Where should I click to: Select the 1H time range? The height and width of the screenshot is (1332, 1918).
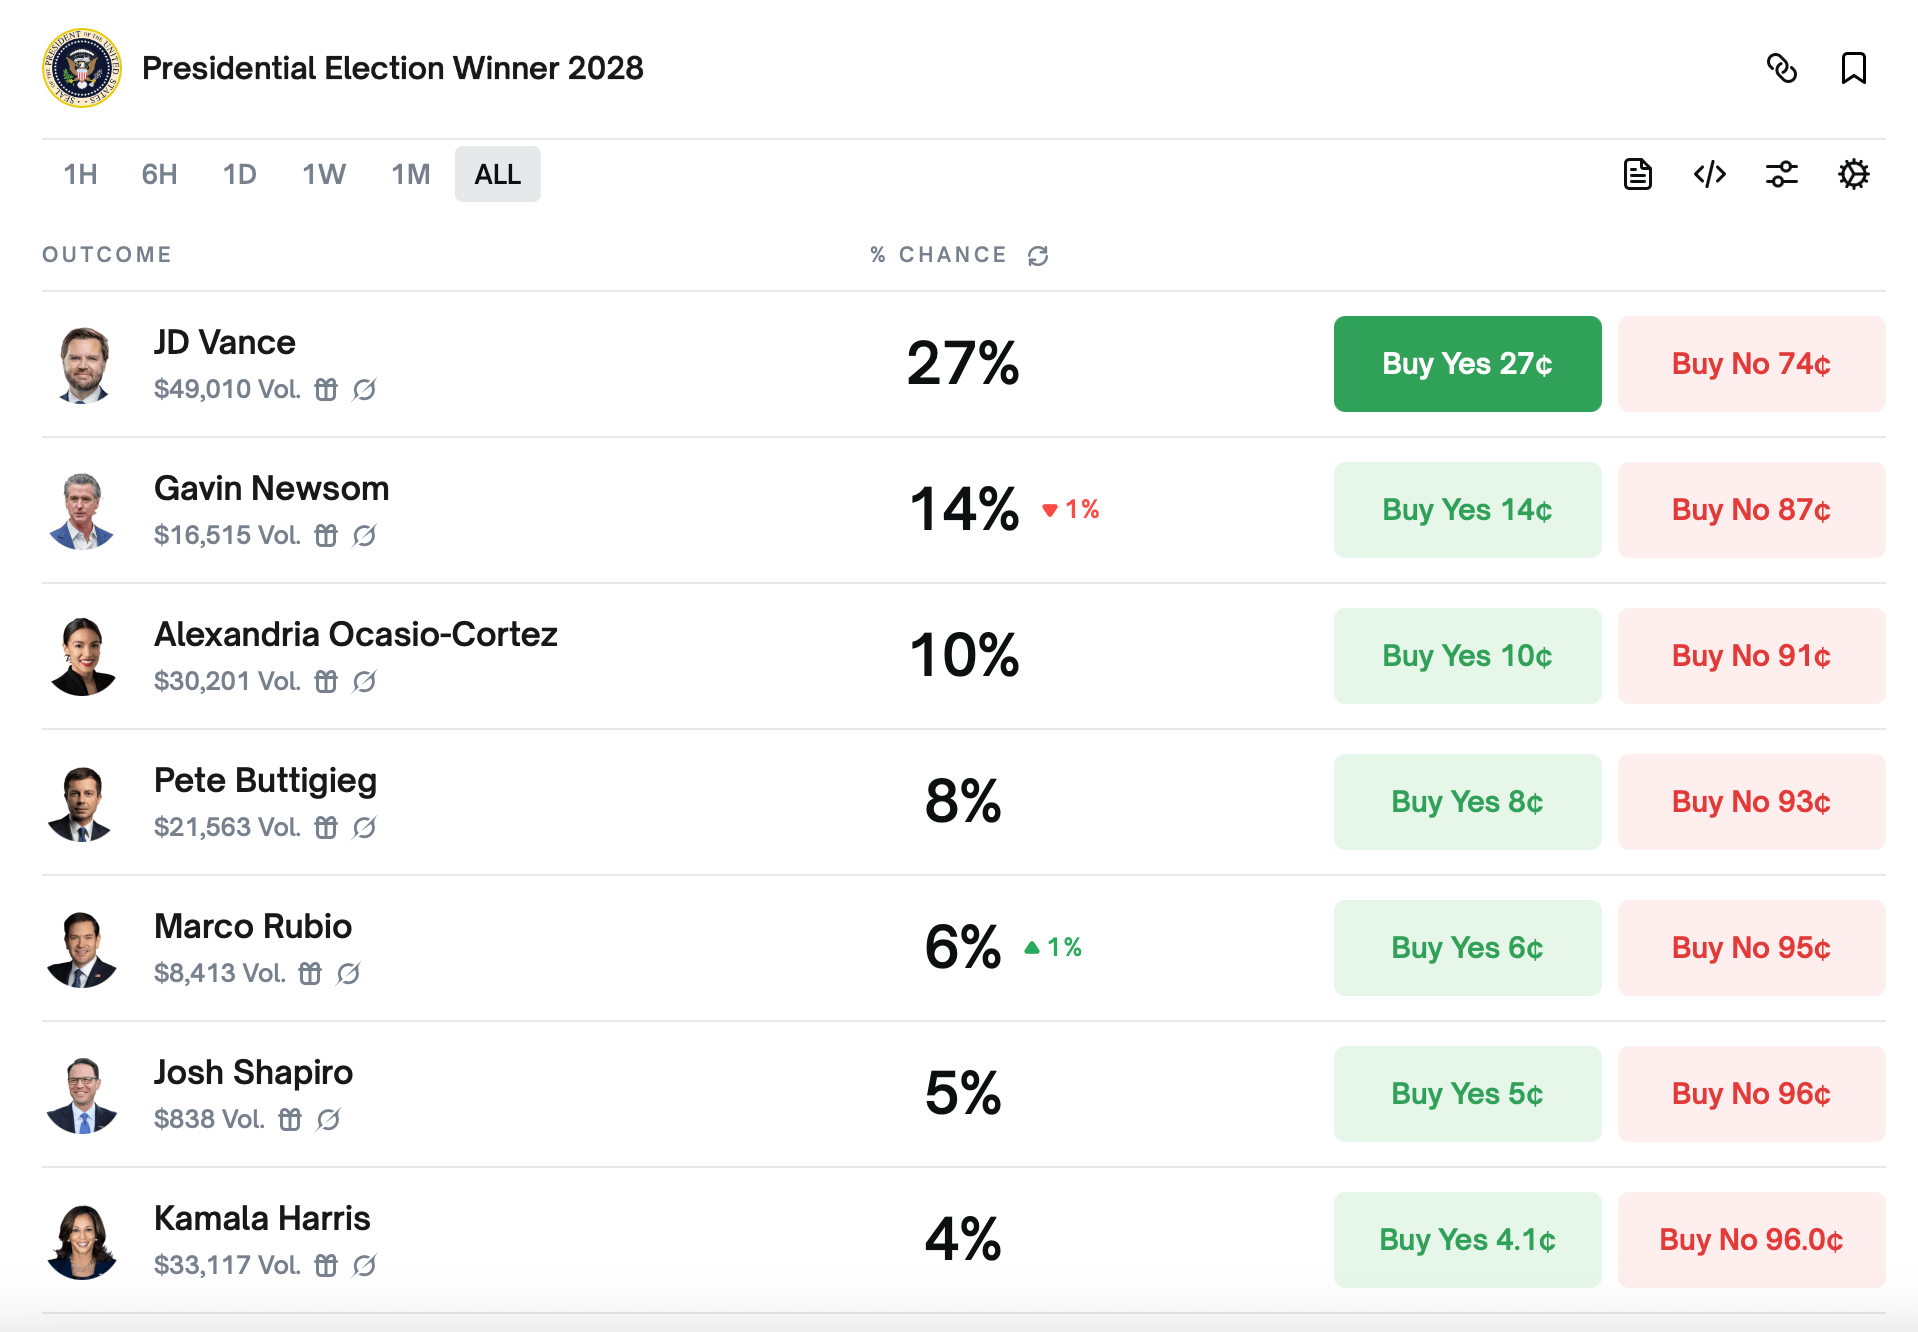coord(80,173)
